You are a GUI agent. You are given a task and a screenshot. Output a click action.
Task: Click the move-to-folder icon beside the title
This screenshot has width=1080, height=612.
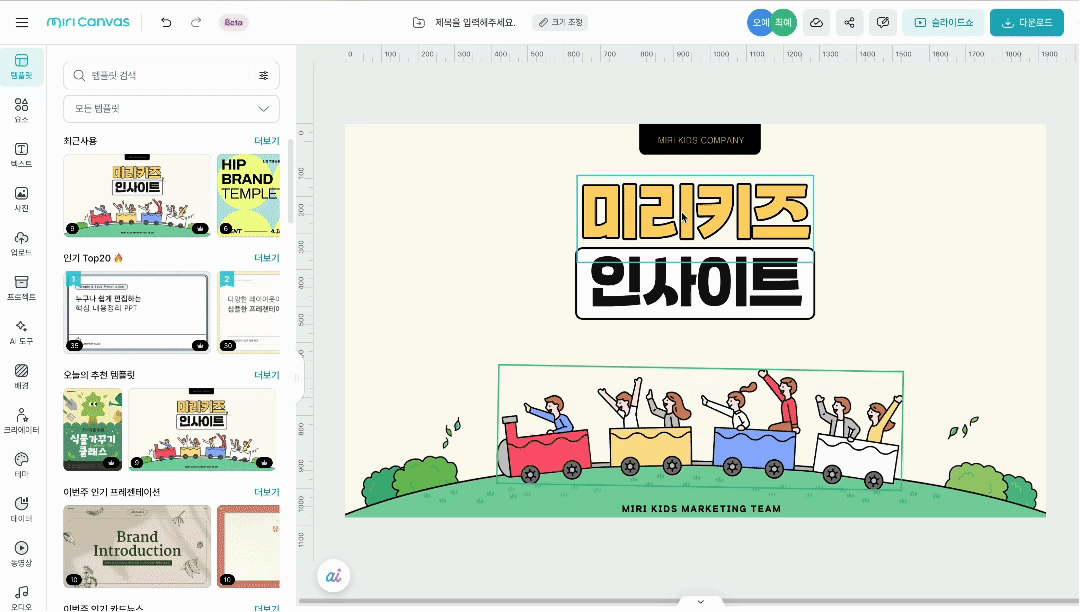tap(419, 23)
